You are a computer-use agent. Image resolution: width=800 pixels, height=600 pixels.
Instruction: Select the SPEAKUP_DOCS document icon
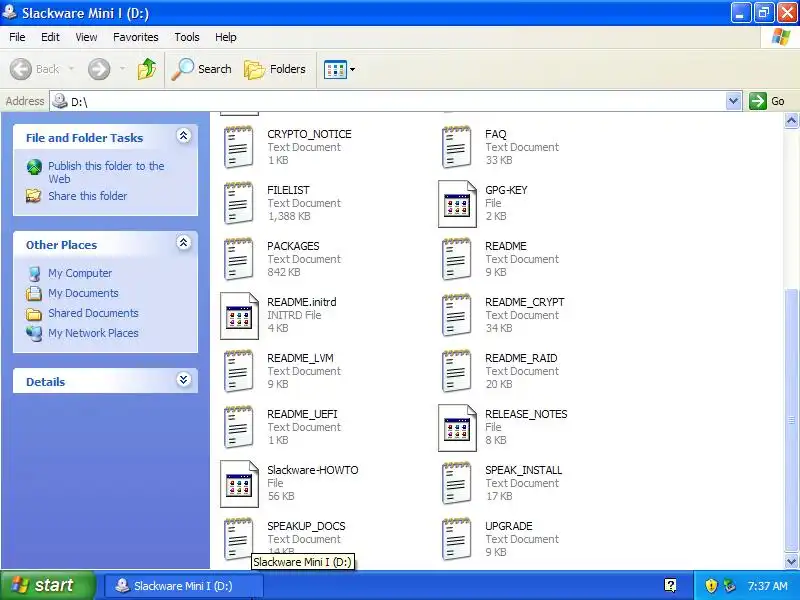point(239,539)
